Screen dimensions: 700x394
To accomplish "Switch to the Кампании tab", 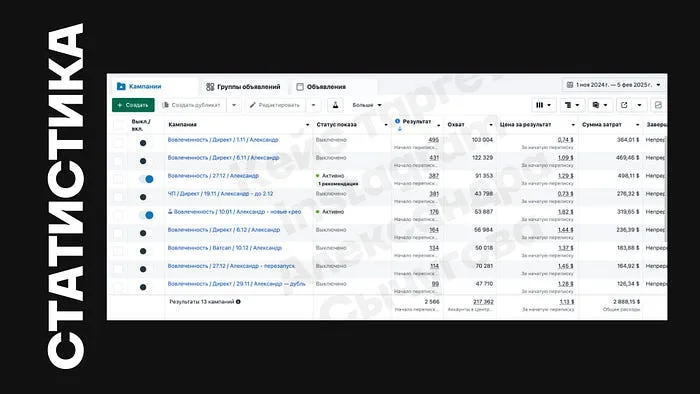I will click(x=153, y=86).
